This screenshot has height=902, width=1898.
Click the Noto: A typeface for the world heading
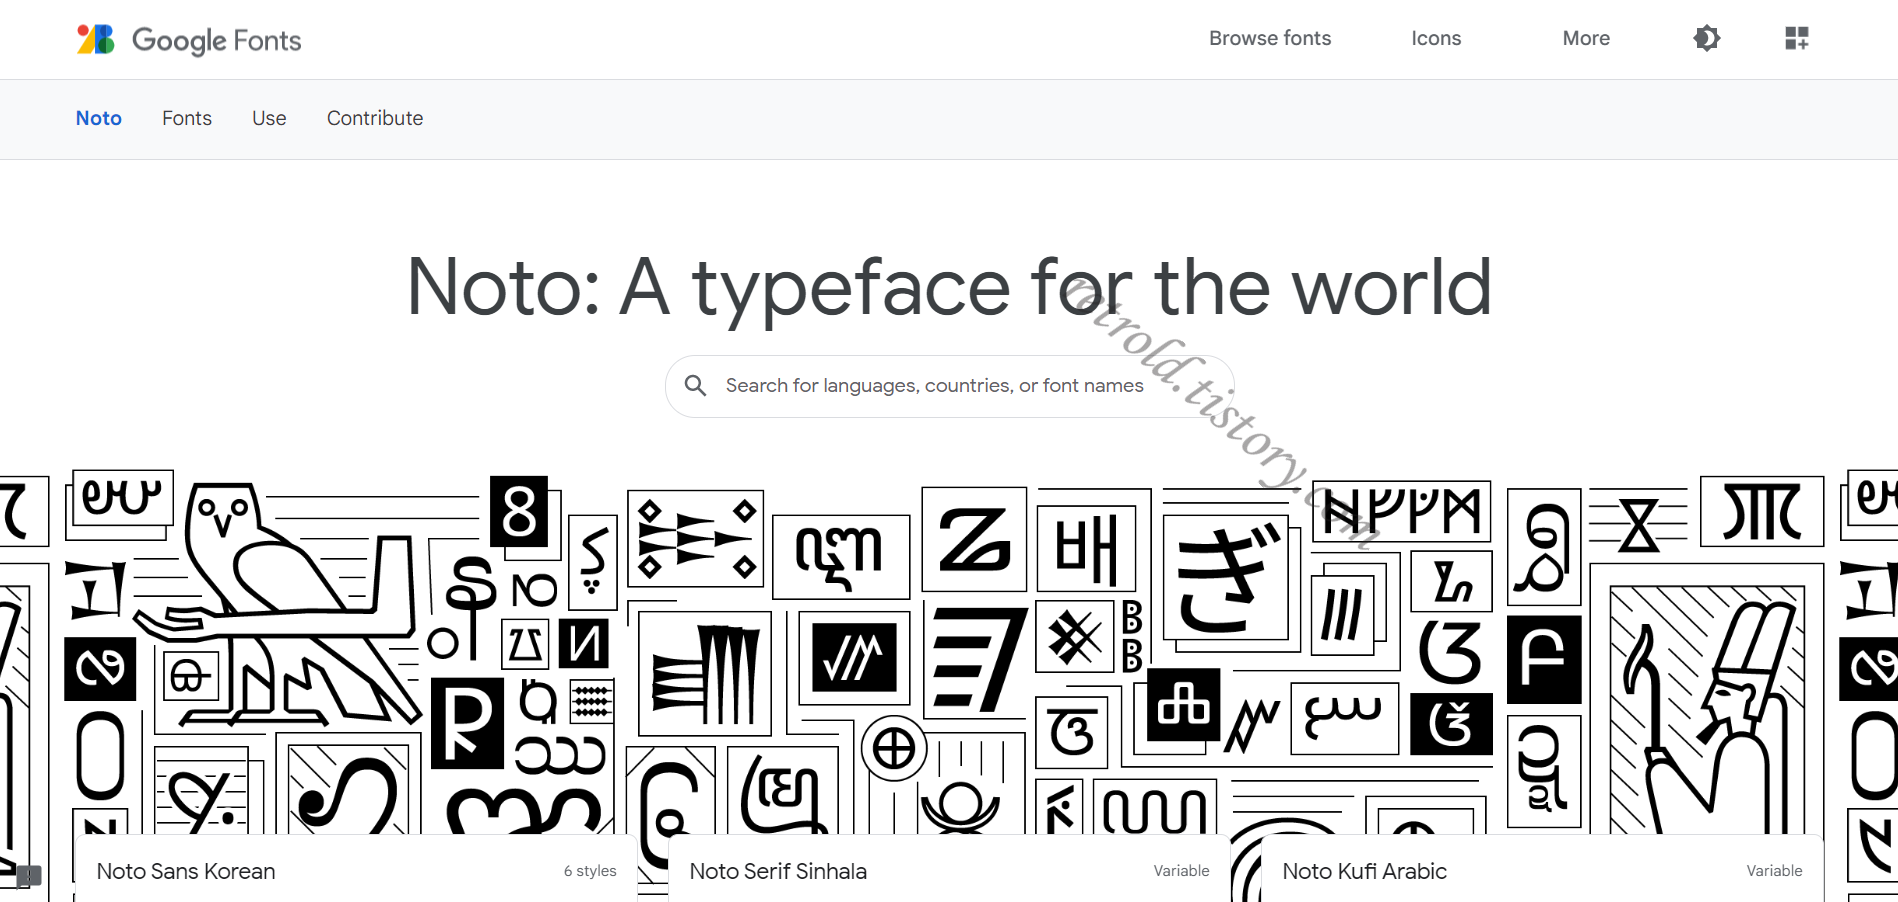949,287
